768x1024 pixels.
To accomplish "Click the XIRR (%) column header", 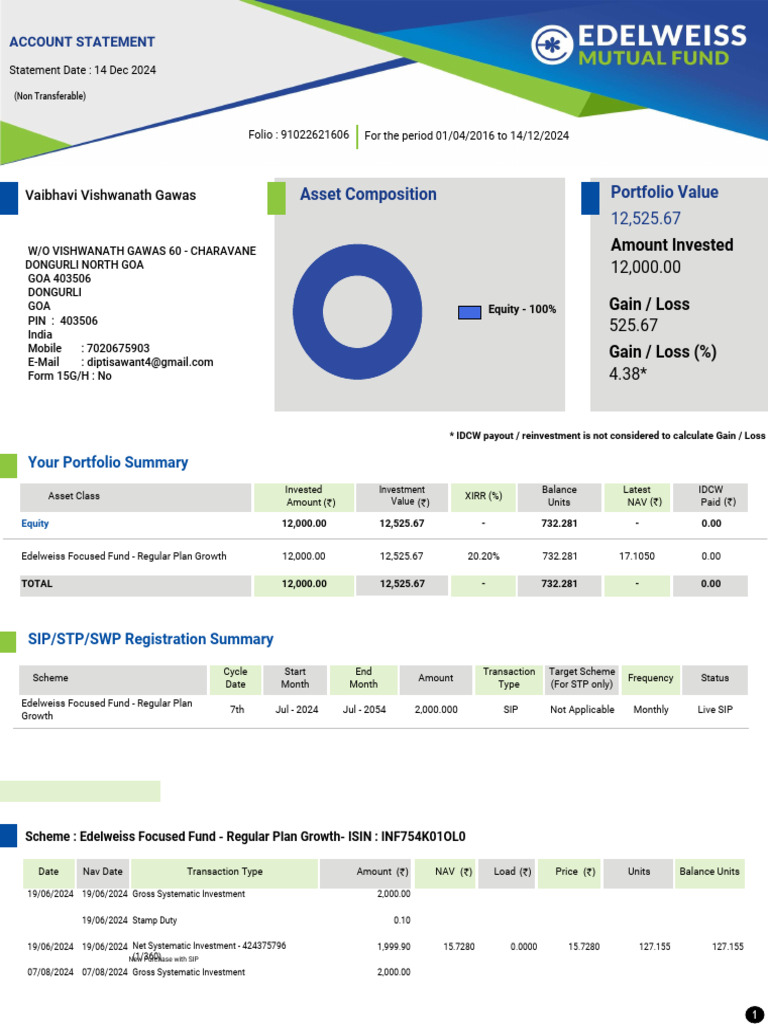I will (483, 496).
